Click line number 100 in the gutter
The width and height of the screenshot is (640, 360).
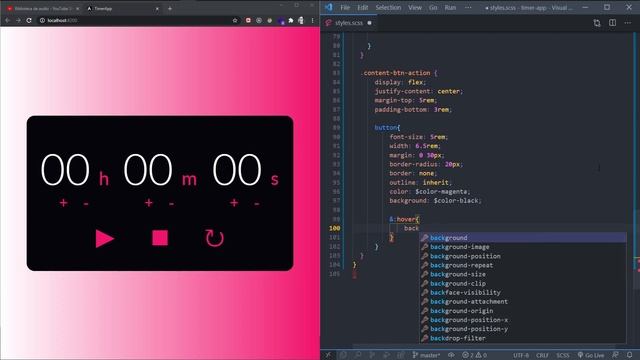point(334,229)
